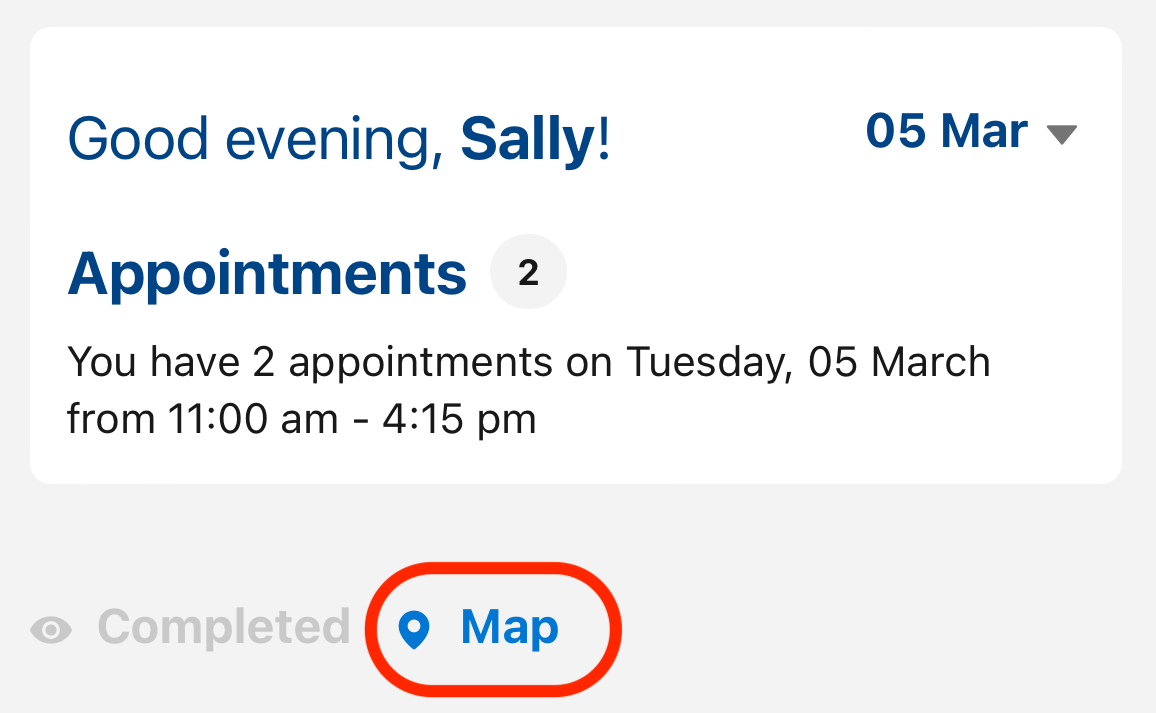Select the 05 Mar date picker
This screenshot has height=713, width=1156.
point(946,132)
